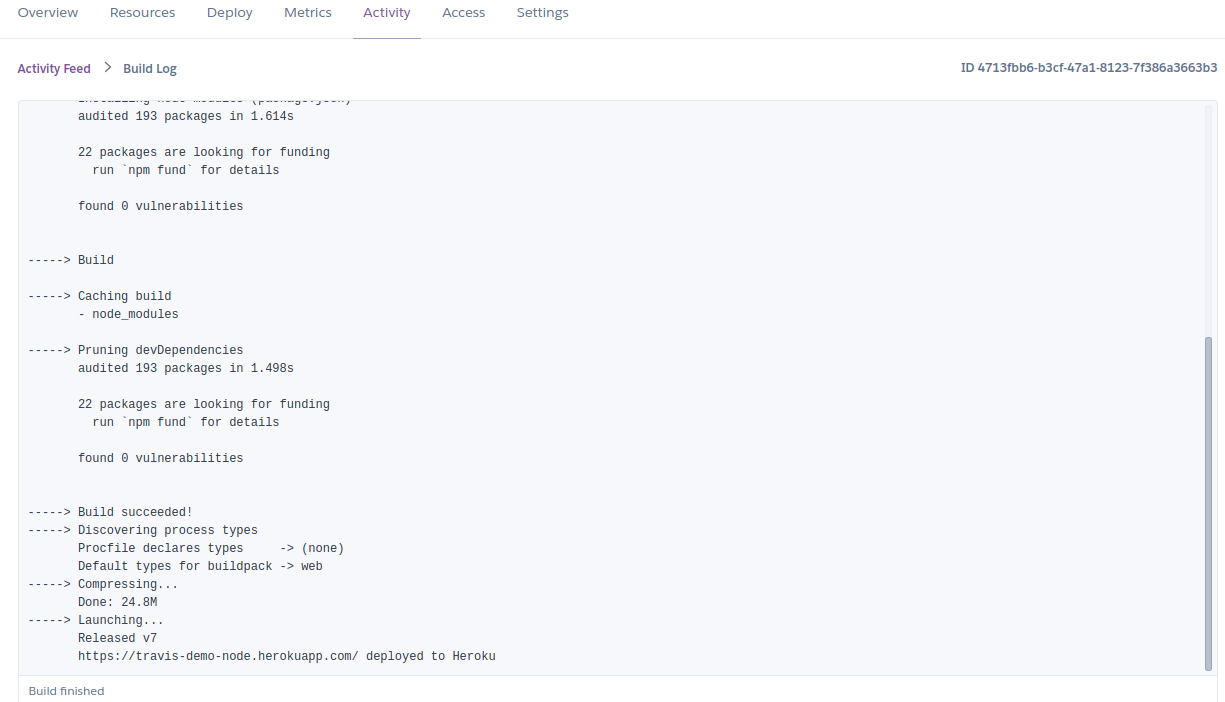Click the Discovering process types log line

coord(167,530)
